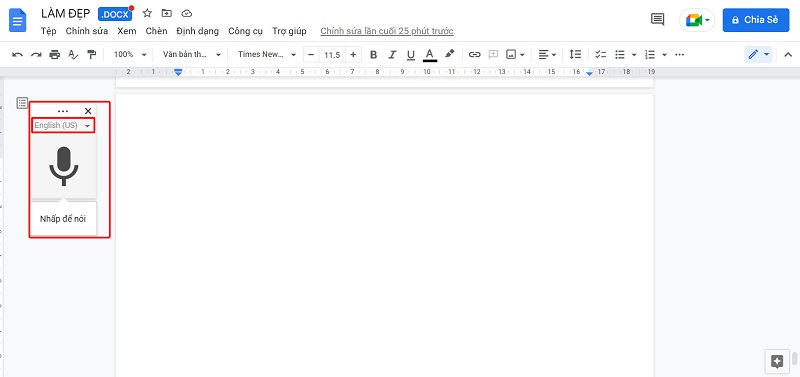
Task: Open the text color picker
Action: [x=430, y=55]
